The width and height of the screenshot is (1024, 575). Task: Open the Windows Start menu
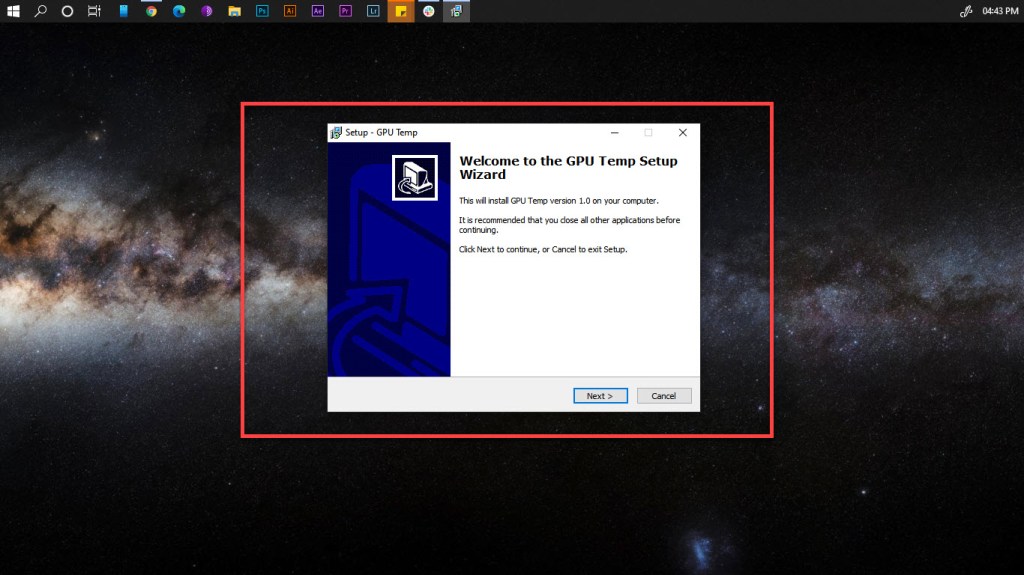tap(13, 11)
